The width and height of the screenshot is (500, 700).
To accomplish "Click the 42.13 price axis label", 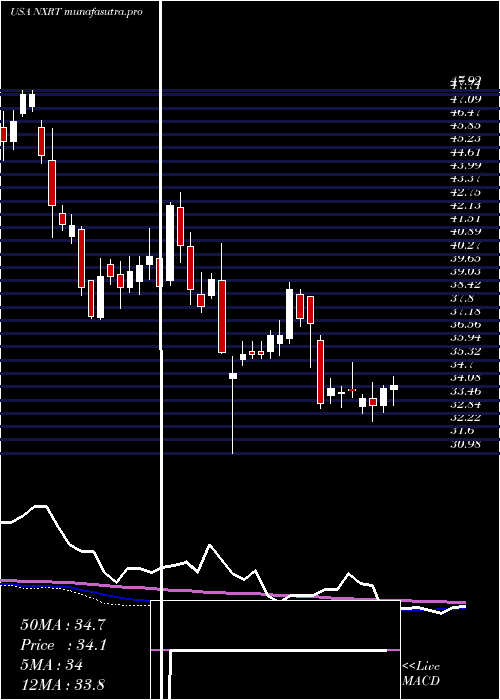I will click(x=466, y=205).
